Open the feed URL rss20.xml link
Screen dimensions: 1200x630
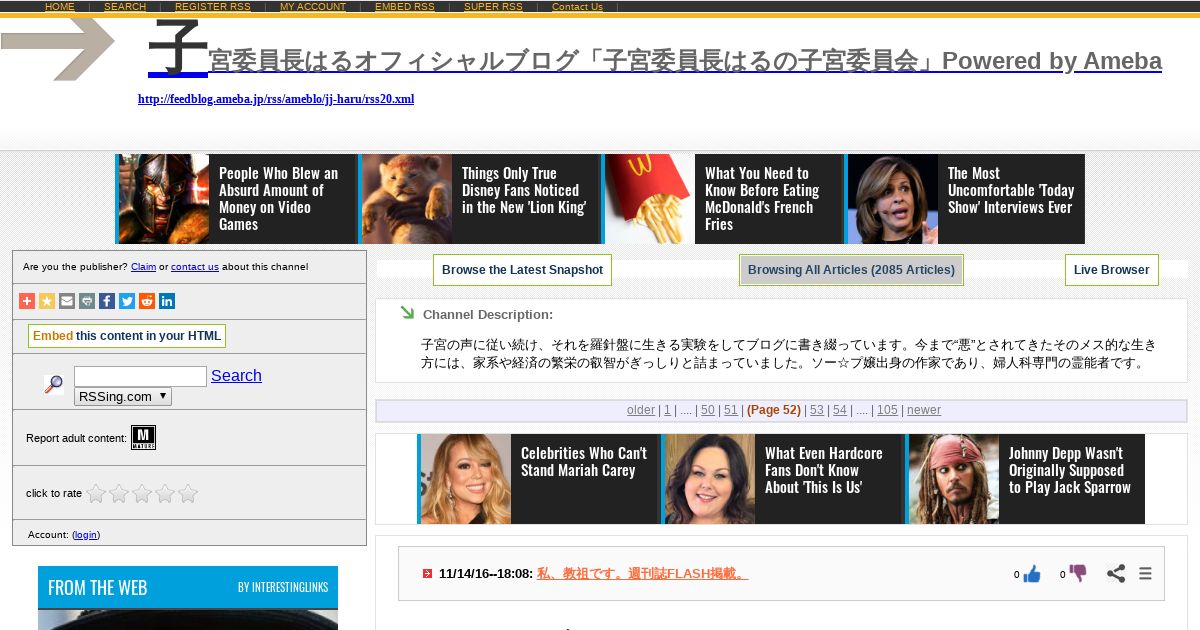coord(276,99)
